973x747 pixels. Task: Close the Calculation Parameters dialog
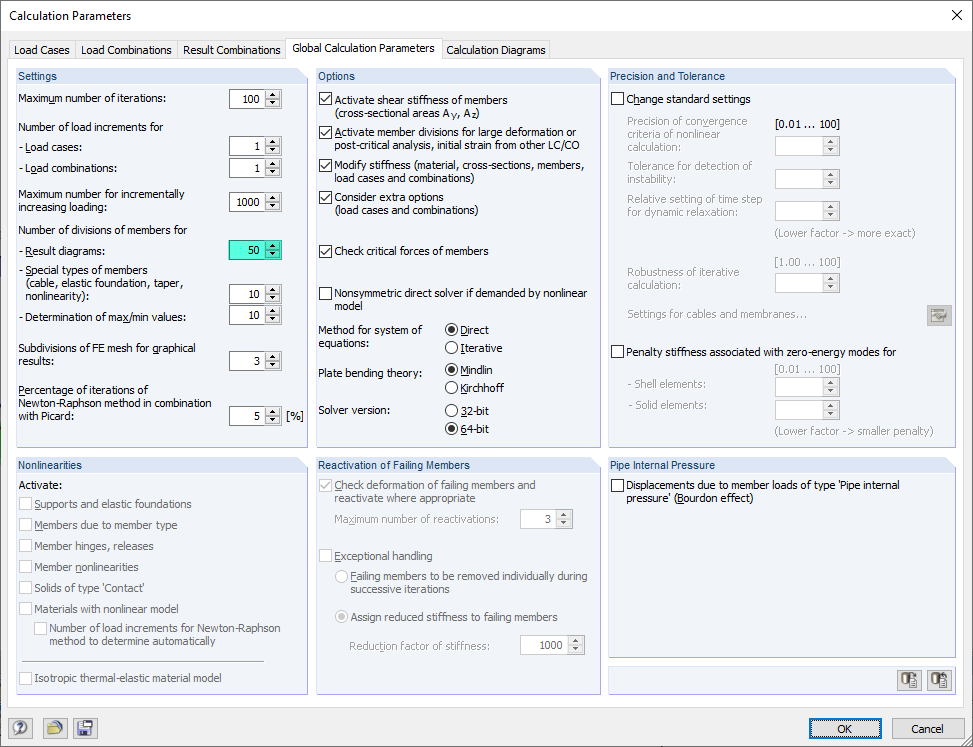955,15
